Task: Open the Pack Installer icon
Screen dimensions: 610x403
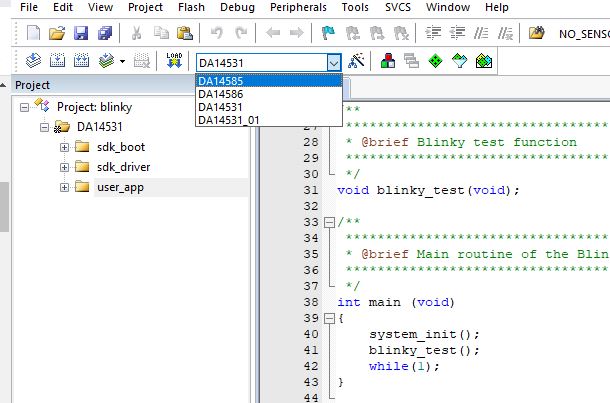Action: coord(484,61)
